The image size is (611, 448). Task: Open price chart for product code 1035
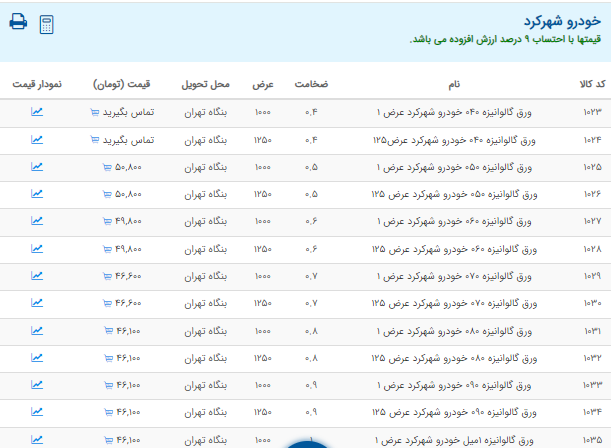click(37, 439)
